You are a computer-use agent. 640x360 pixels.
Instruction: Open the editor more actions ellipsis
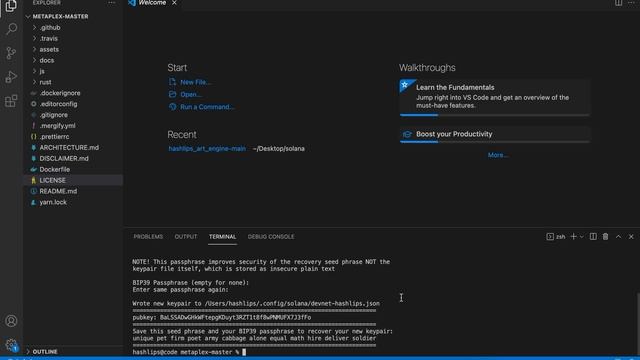(x=631, y=3)
